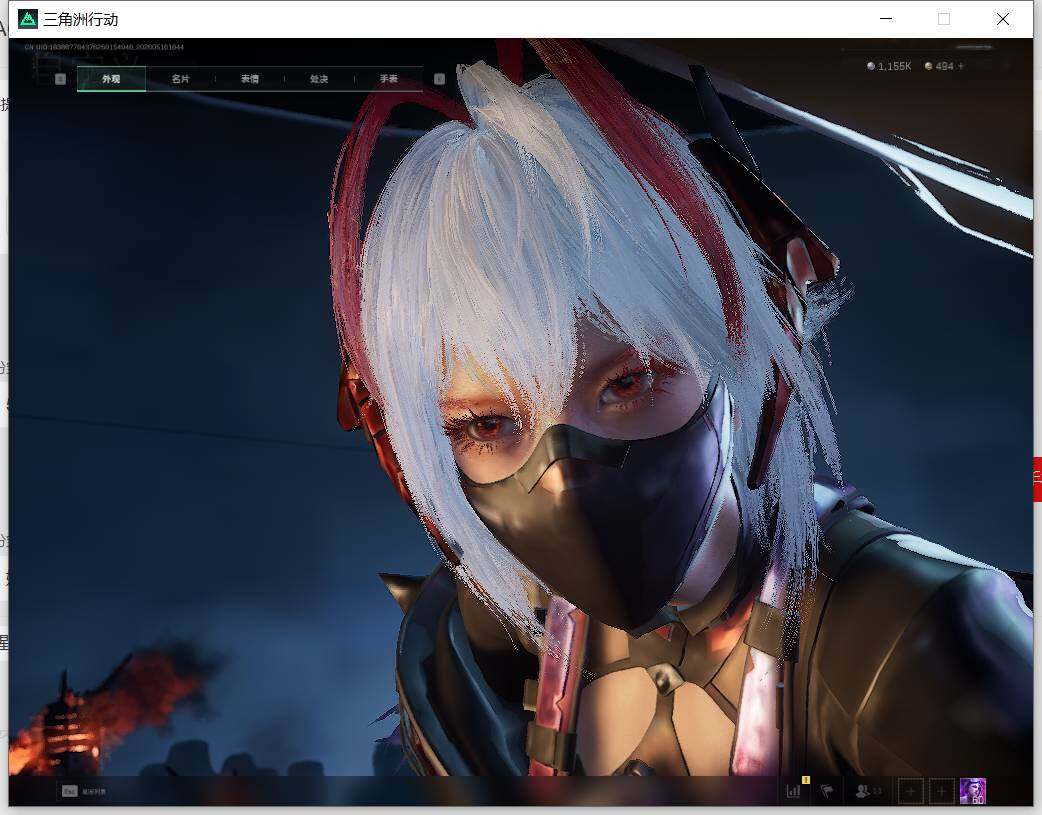Click the 1,155K currency balance
Viewport: 1042px width, 815px height.
pos(889,66)
